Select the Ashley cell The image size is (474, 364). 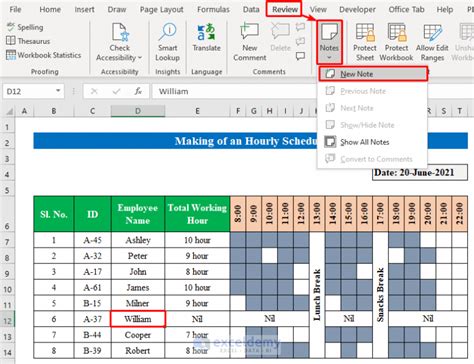tap(138, 240)
